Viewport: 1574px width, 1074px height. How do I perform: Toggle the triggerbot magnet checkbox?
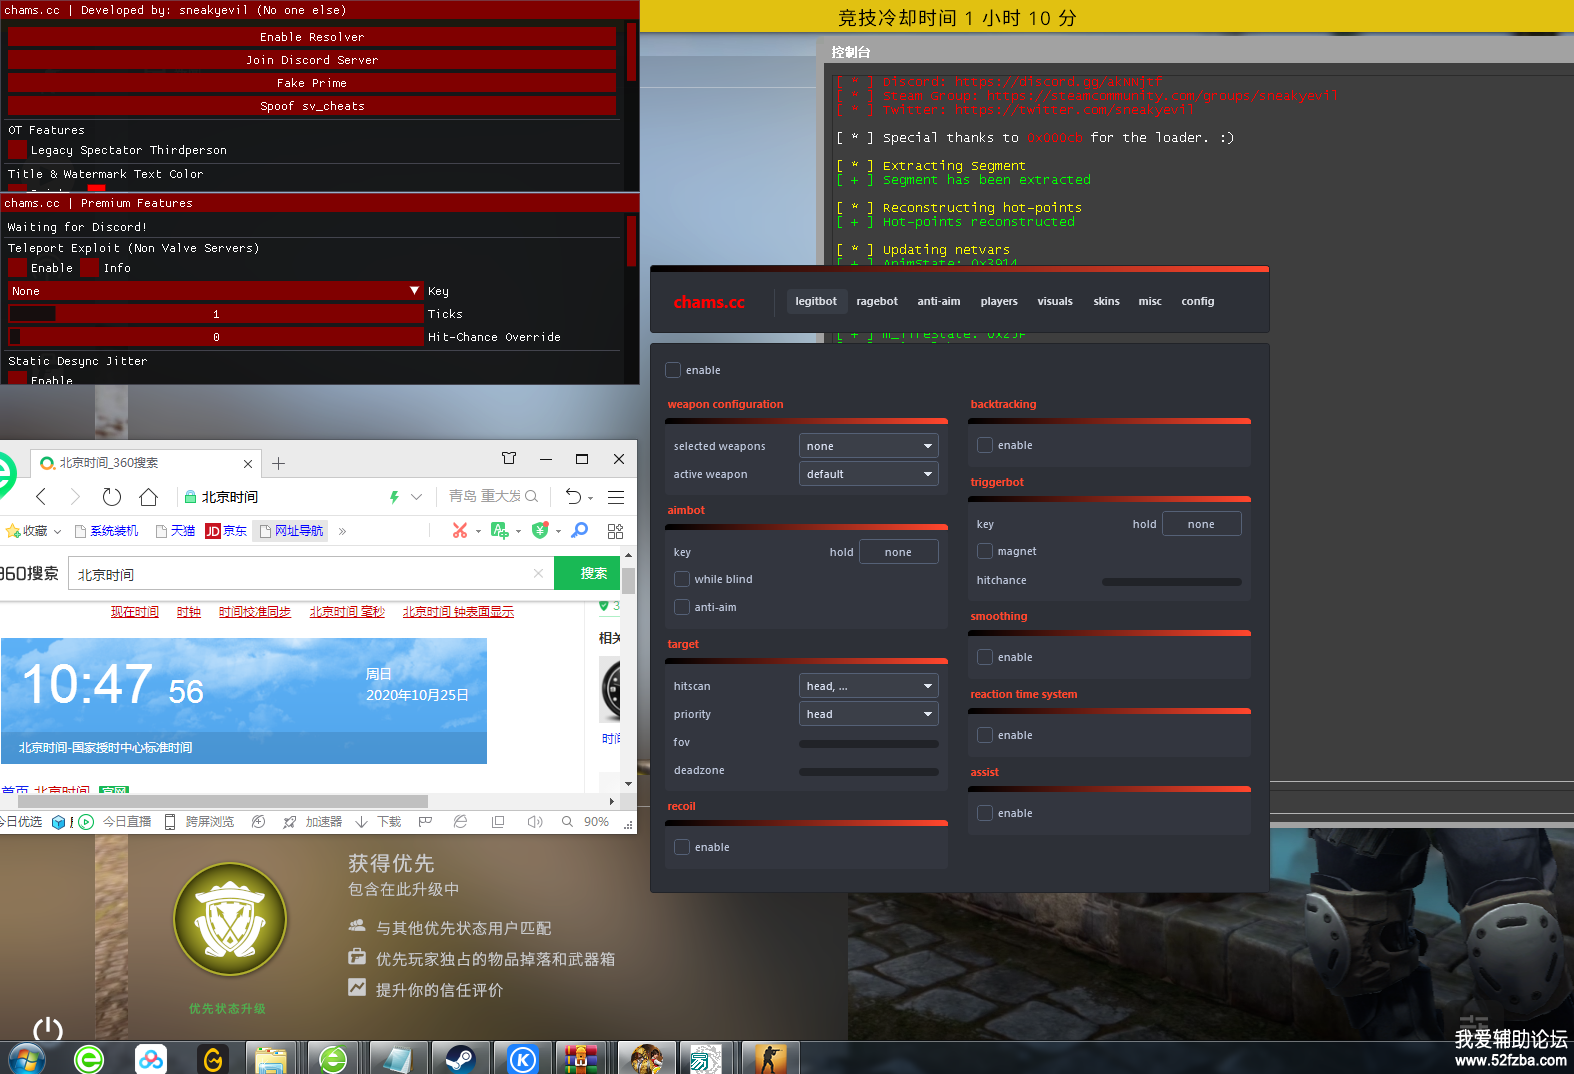tap(985, 552)
